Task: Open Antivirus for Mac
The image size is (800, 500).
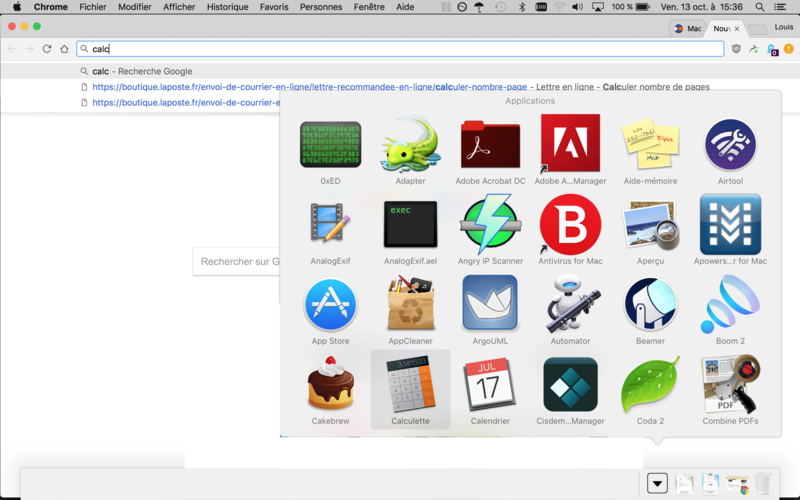Action: (570, 224)
